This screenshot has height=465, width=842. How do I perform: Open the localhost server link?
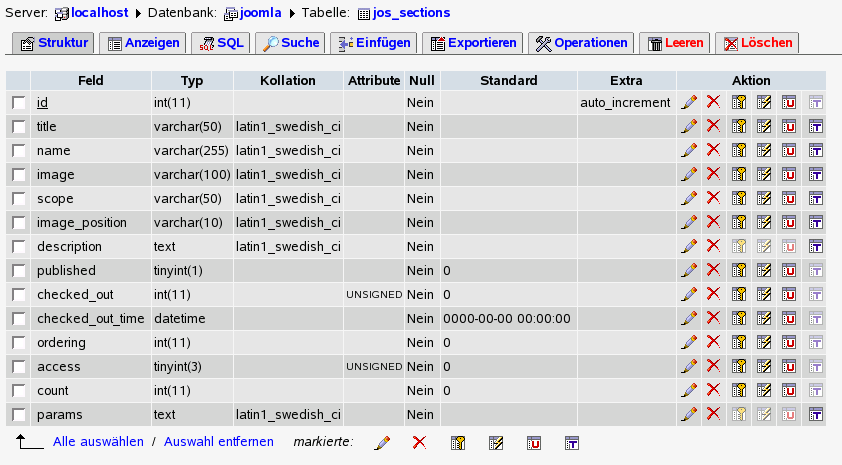coord(99,13)
